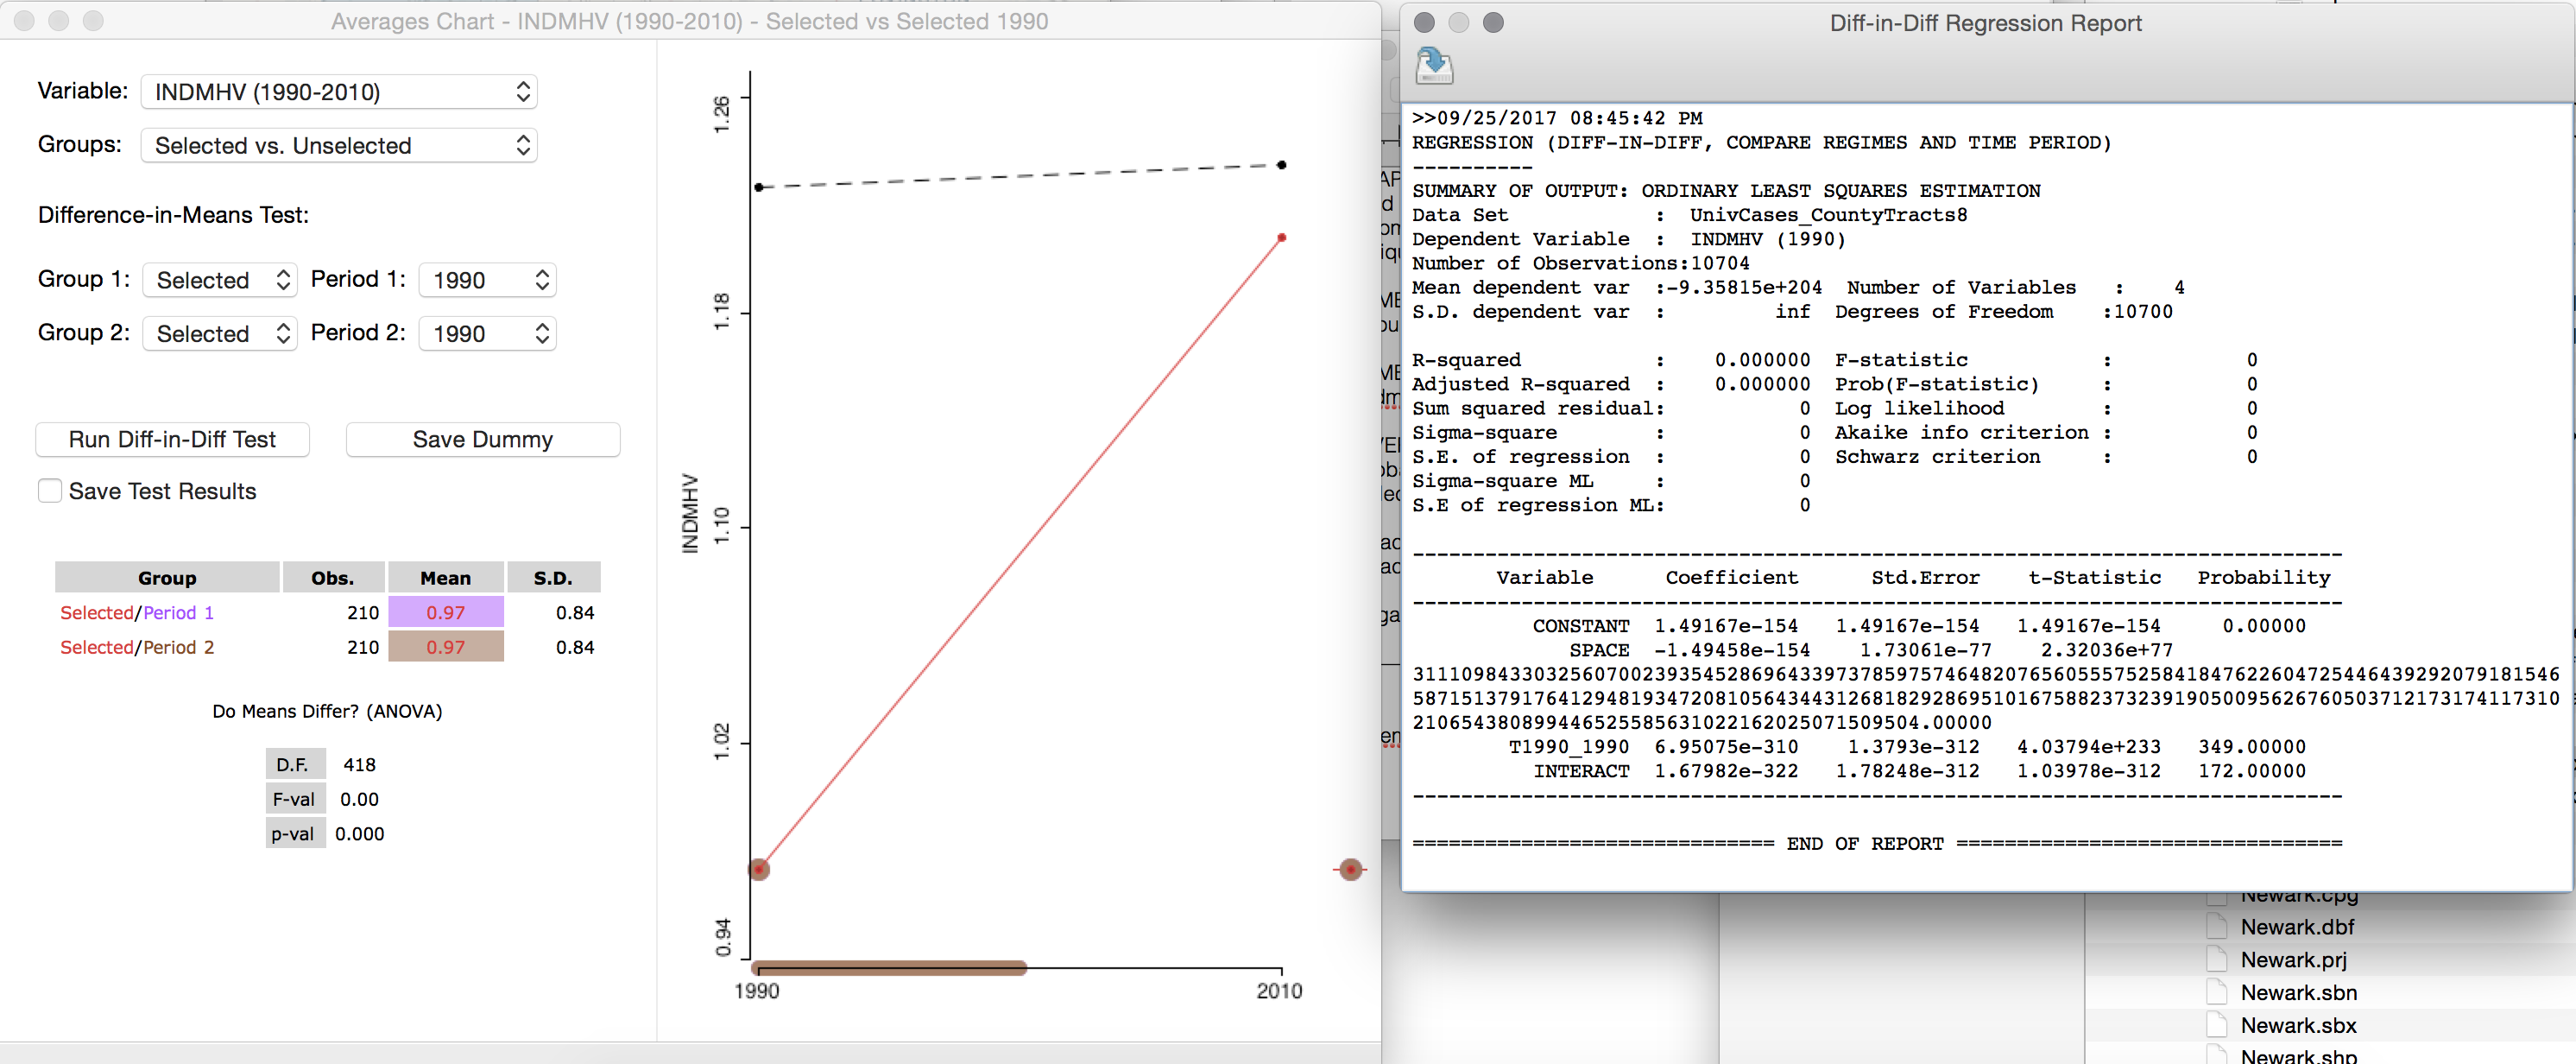The width and height of the screenshot is (2576, 1064).
Task: Enable the Save Test Results checkbox
Action: pos(49,490)
